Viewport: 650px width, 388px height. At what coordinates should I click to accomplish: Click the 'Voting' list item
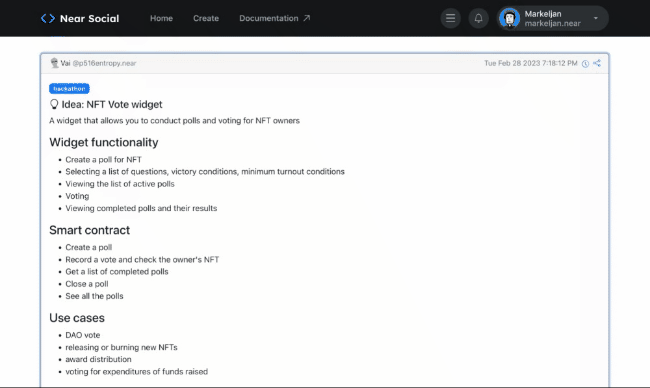(x=77, y=196)
